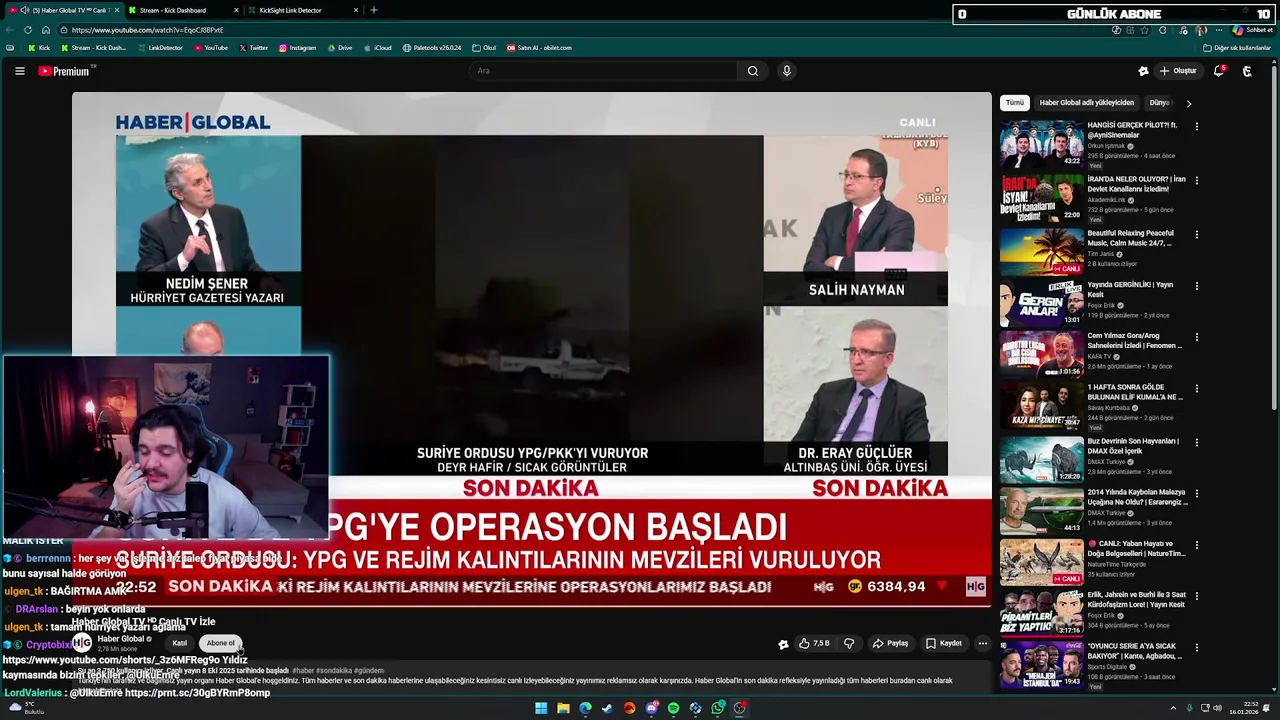Select the Haber Global adlı yükleyiciden chip
The height and width of the screenshot is (720, 1280).
(x=1086, y=103)
